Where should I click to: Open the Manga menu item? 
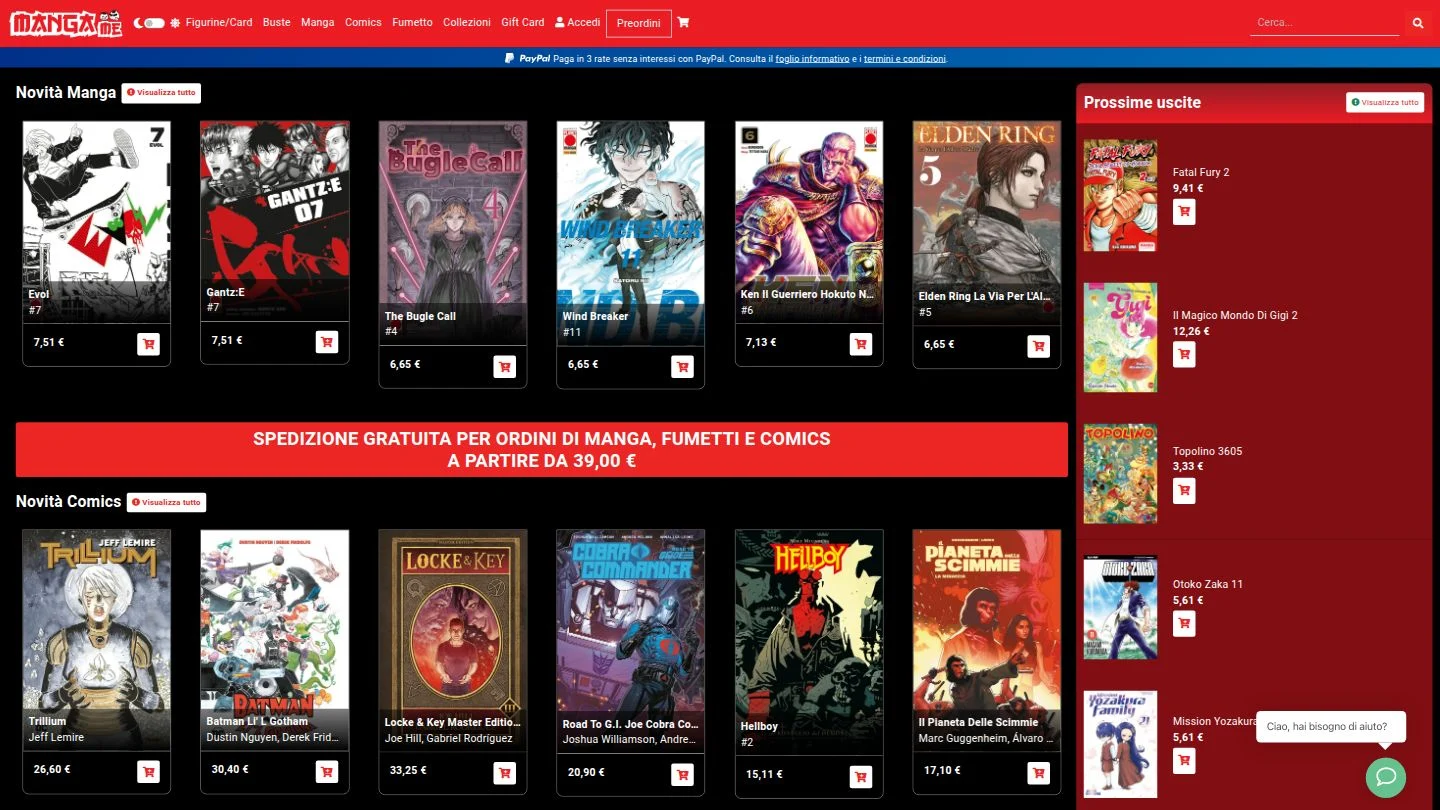317,22
